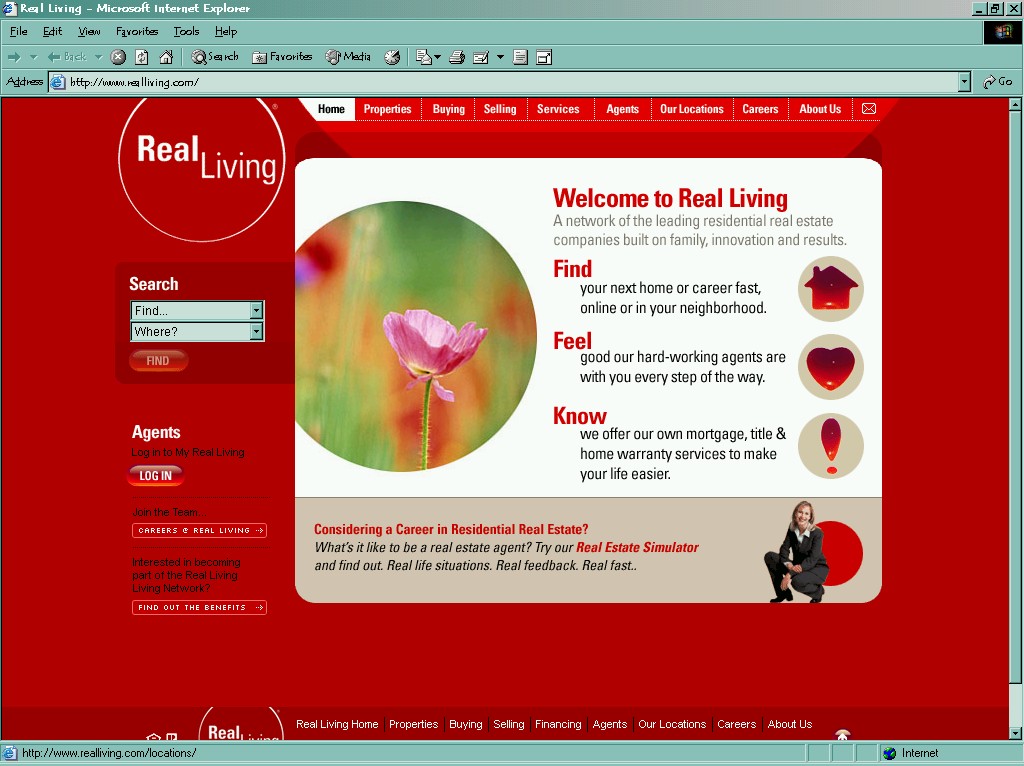Open the Help menu

226,31
